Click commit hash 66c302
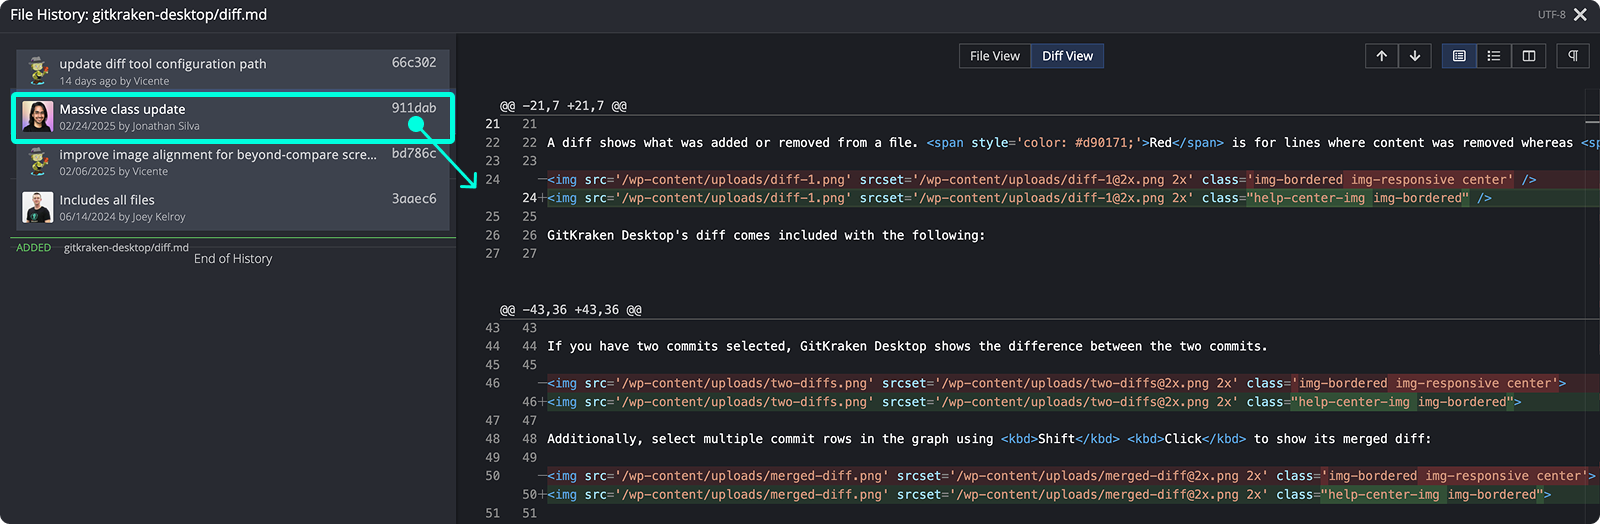This screenshot has height=524, width=1600. click(x=413, y=62)
